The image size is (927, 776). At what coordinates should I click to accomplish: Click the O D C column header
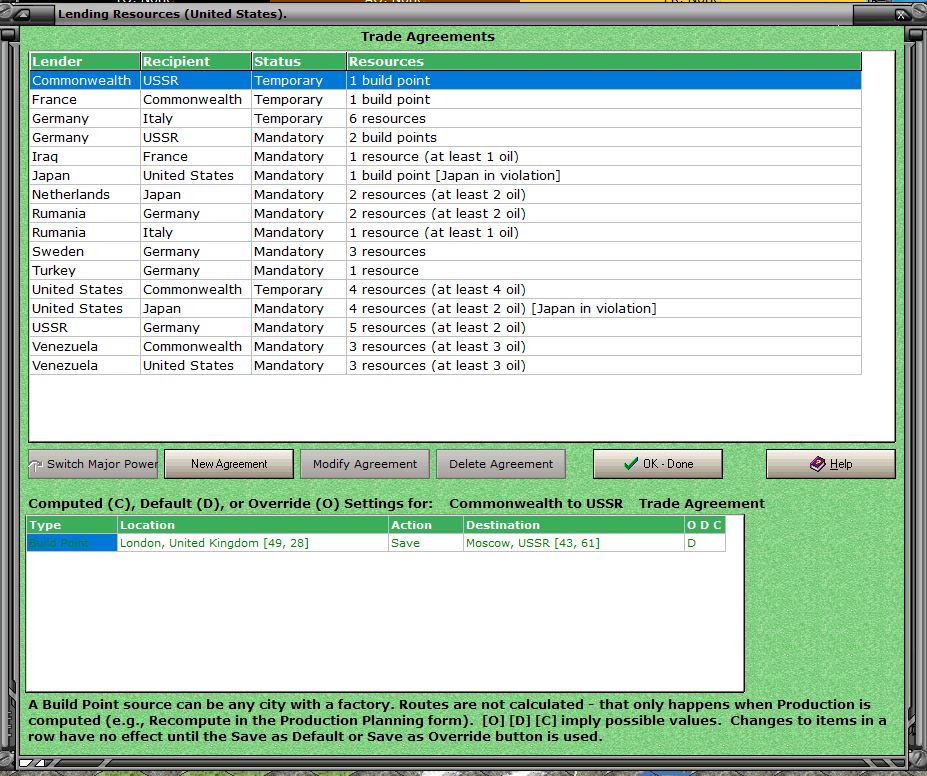705,525
